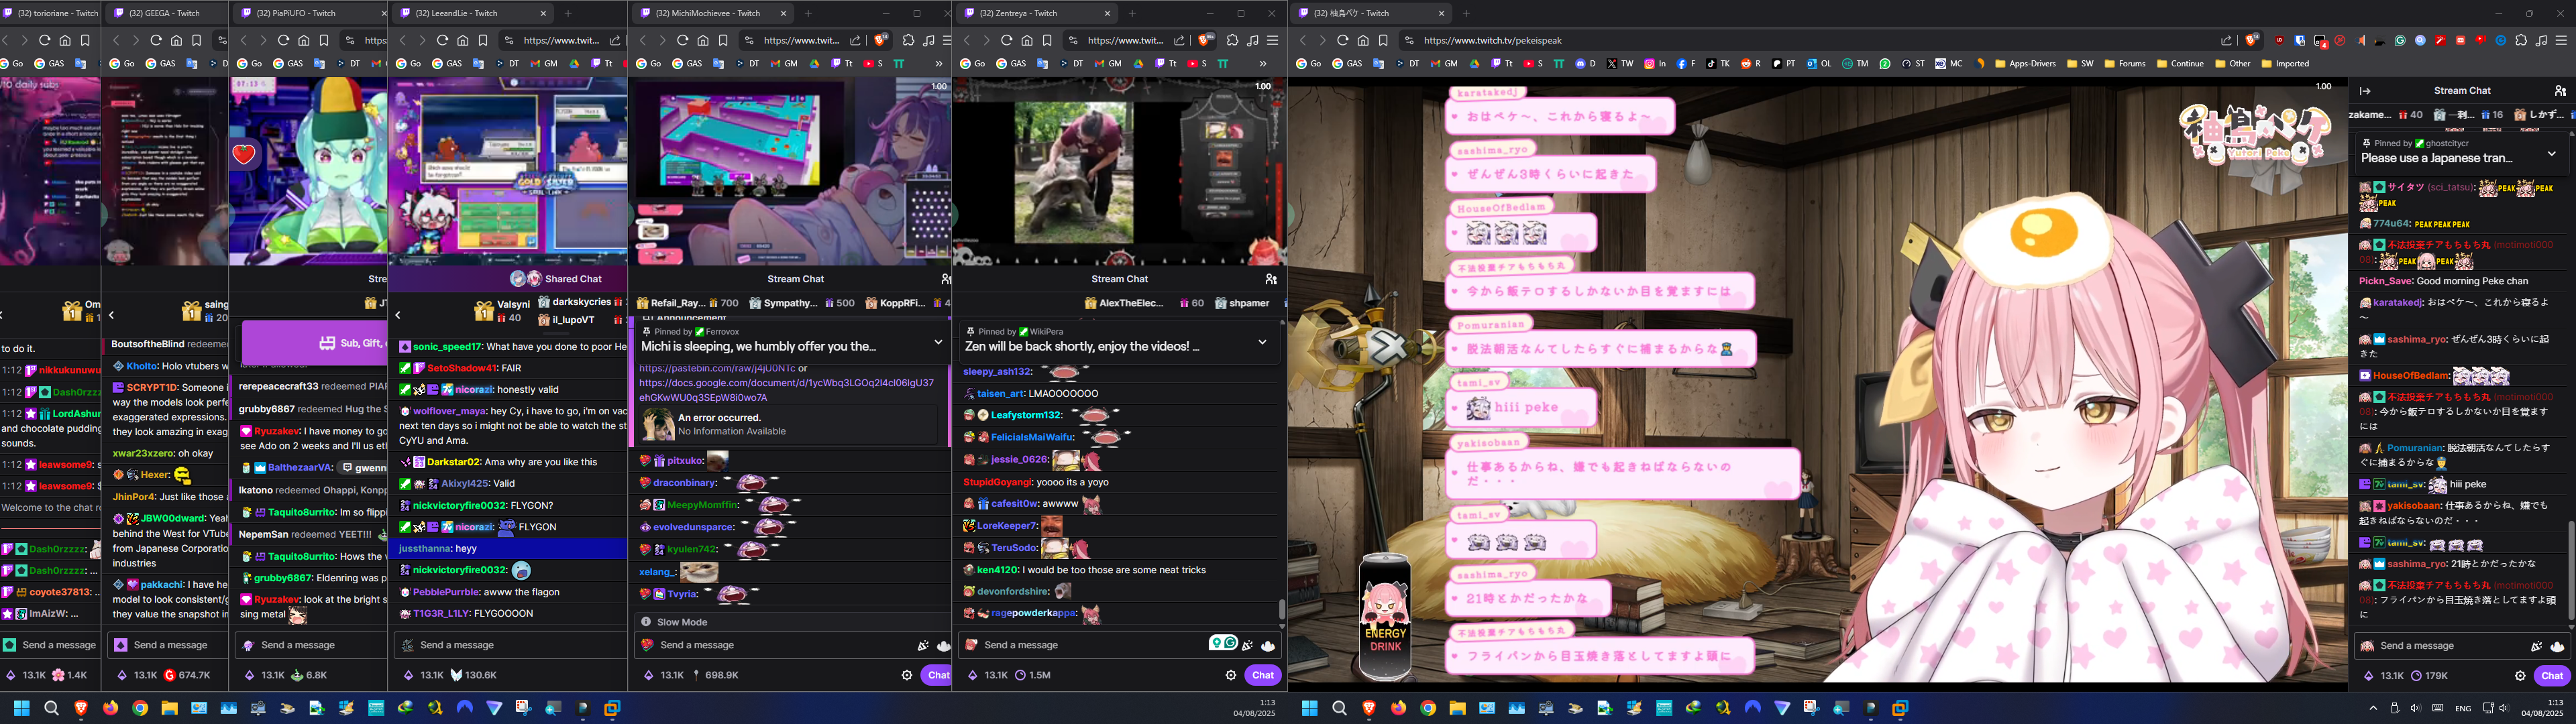Open the Imported bookmark folder
This screenshot has width=2576, height=724.
click(x=2285, y=63)
